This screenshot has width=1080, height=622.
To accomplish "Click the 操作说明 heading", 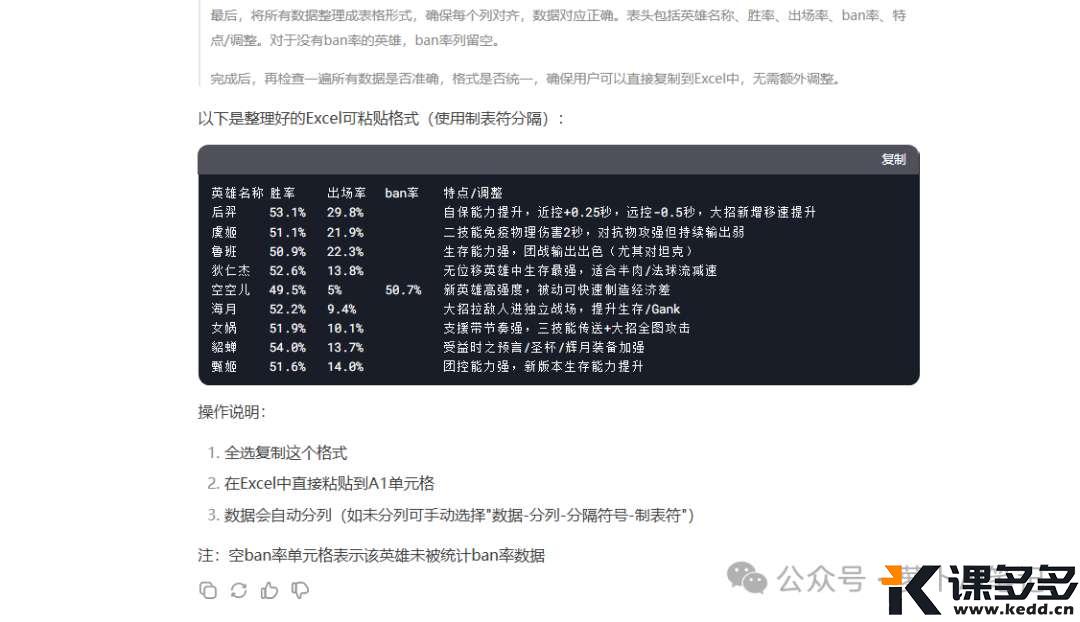I will point(231,412).
